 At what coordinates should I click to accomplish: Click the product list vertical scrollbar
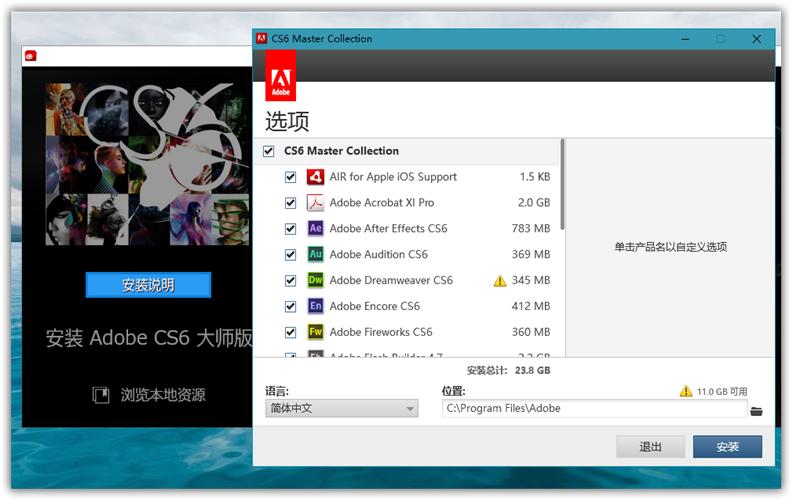point(562,185)
